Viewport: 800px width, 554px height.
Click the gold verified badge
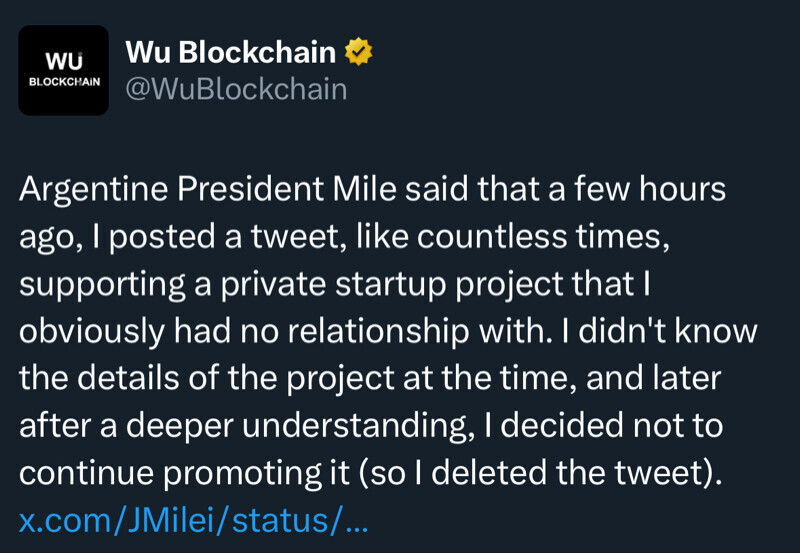tap(359, 52)
